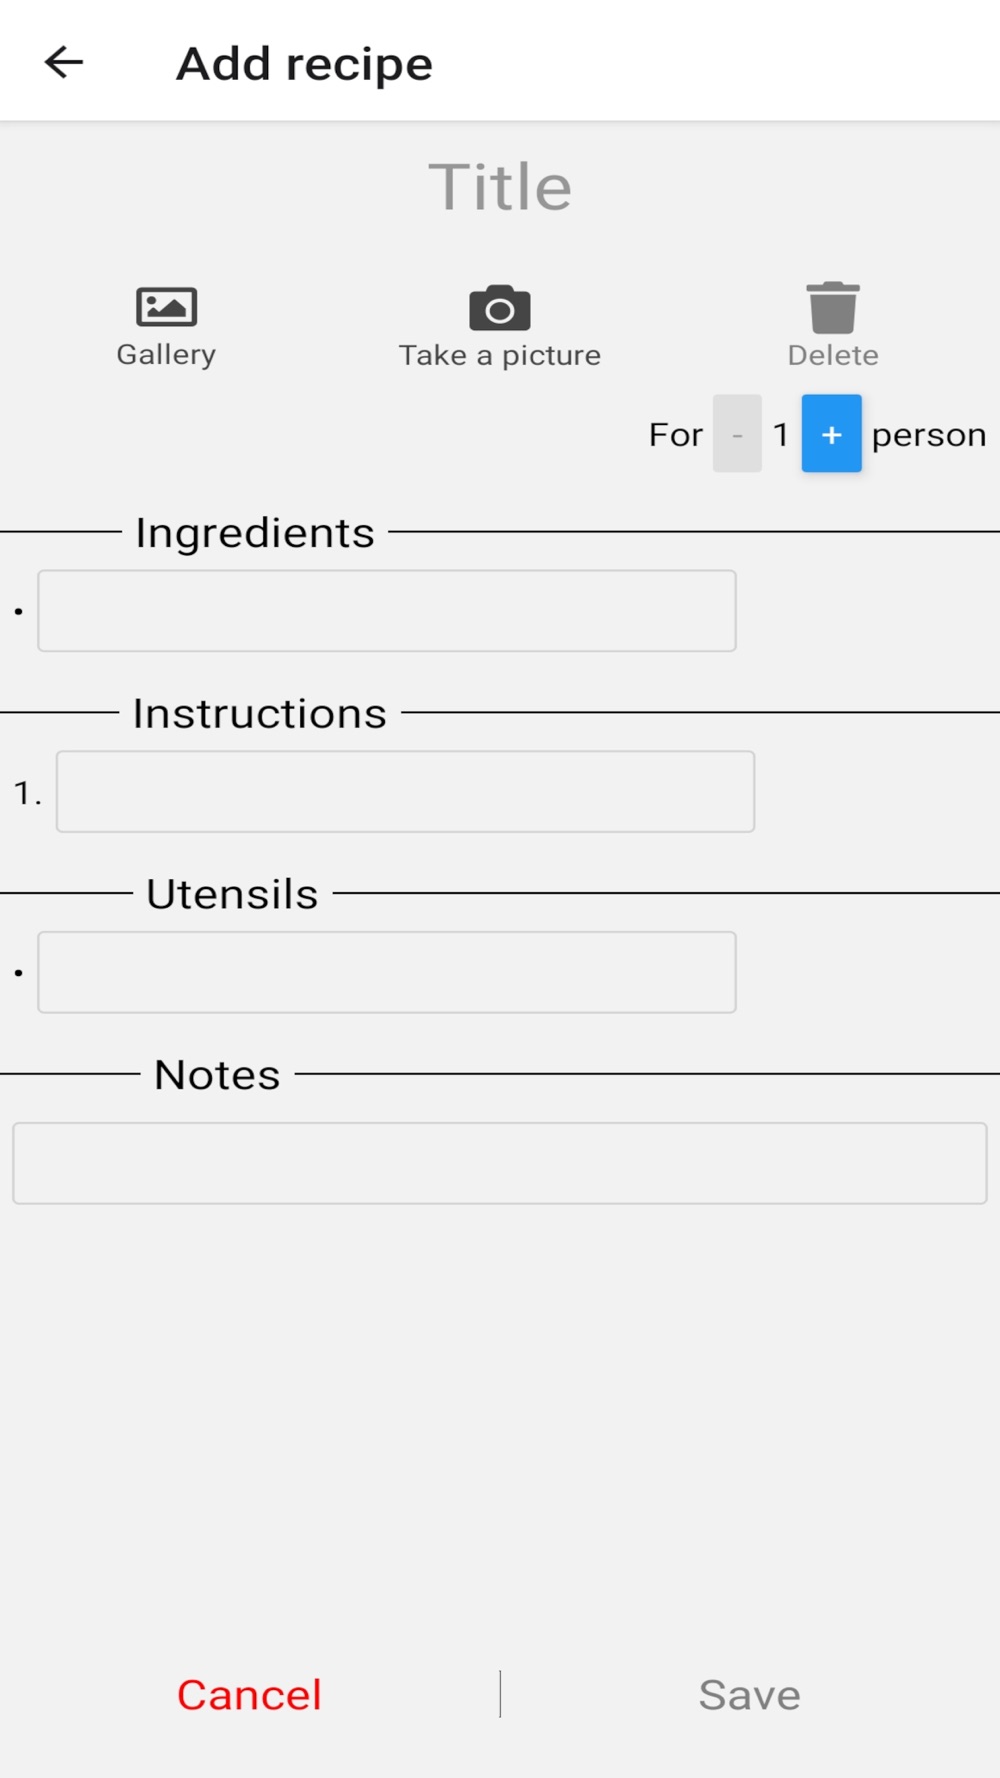This screenshot has width=1000, height=1778.
Task: Go back using the arrow icon
Action: pyautogui.click(x=64, y=62)
